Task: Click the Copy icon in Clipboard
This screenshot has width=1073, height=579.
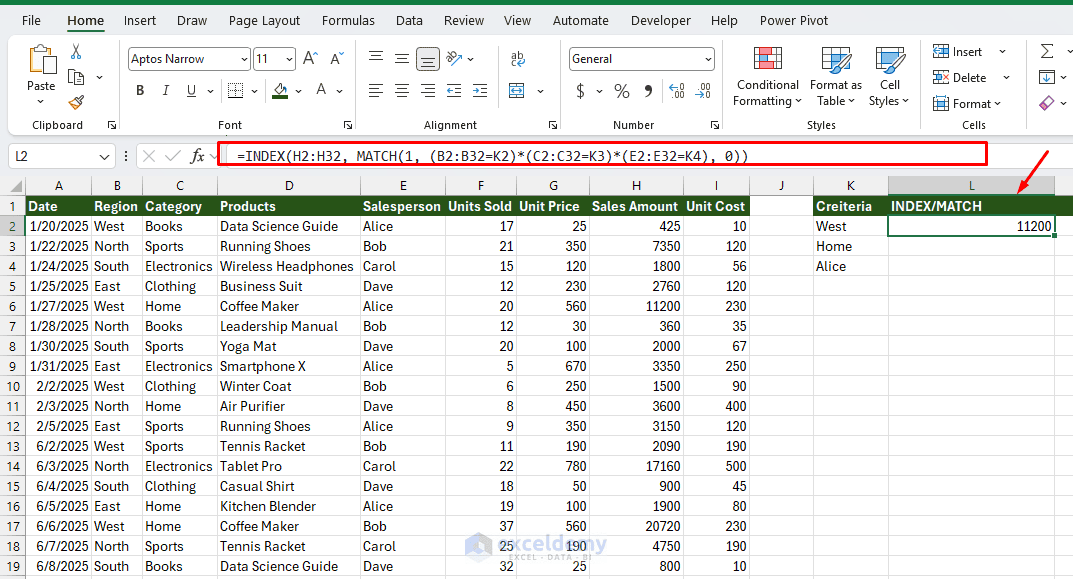Action: [76, 77]
